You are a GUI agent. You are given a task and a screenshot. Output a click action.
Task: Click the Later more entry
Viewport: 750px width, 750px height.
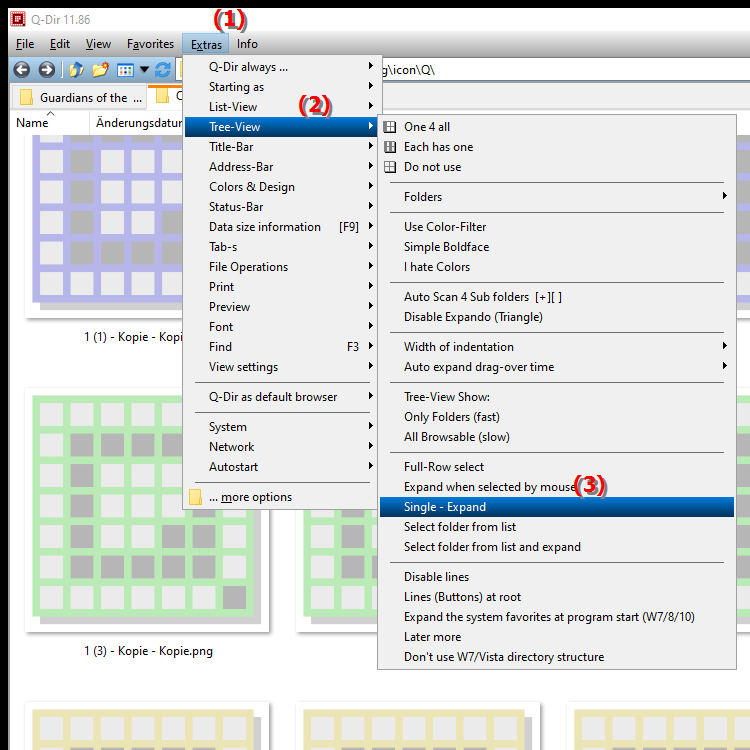(x=557, y=637)
